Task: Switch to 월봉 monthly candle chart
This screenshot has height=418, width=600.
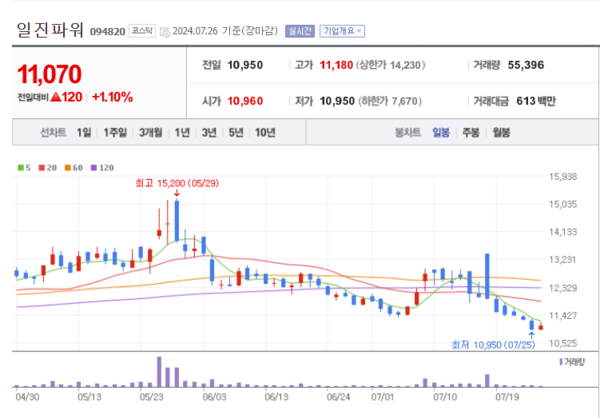Action: click(501, 133)
